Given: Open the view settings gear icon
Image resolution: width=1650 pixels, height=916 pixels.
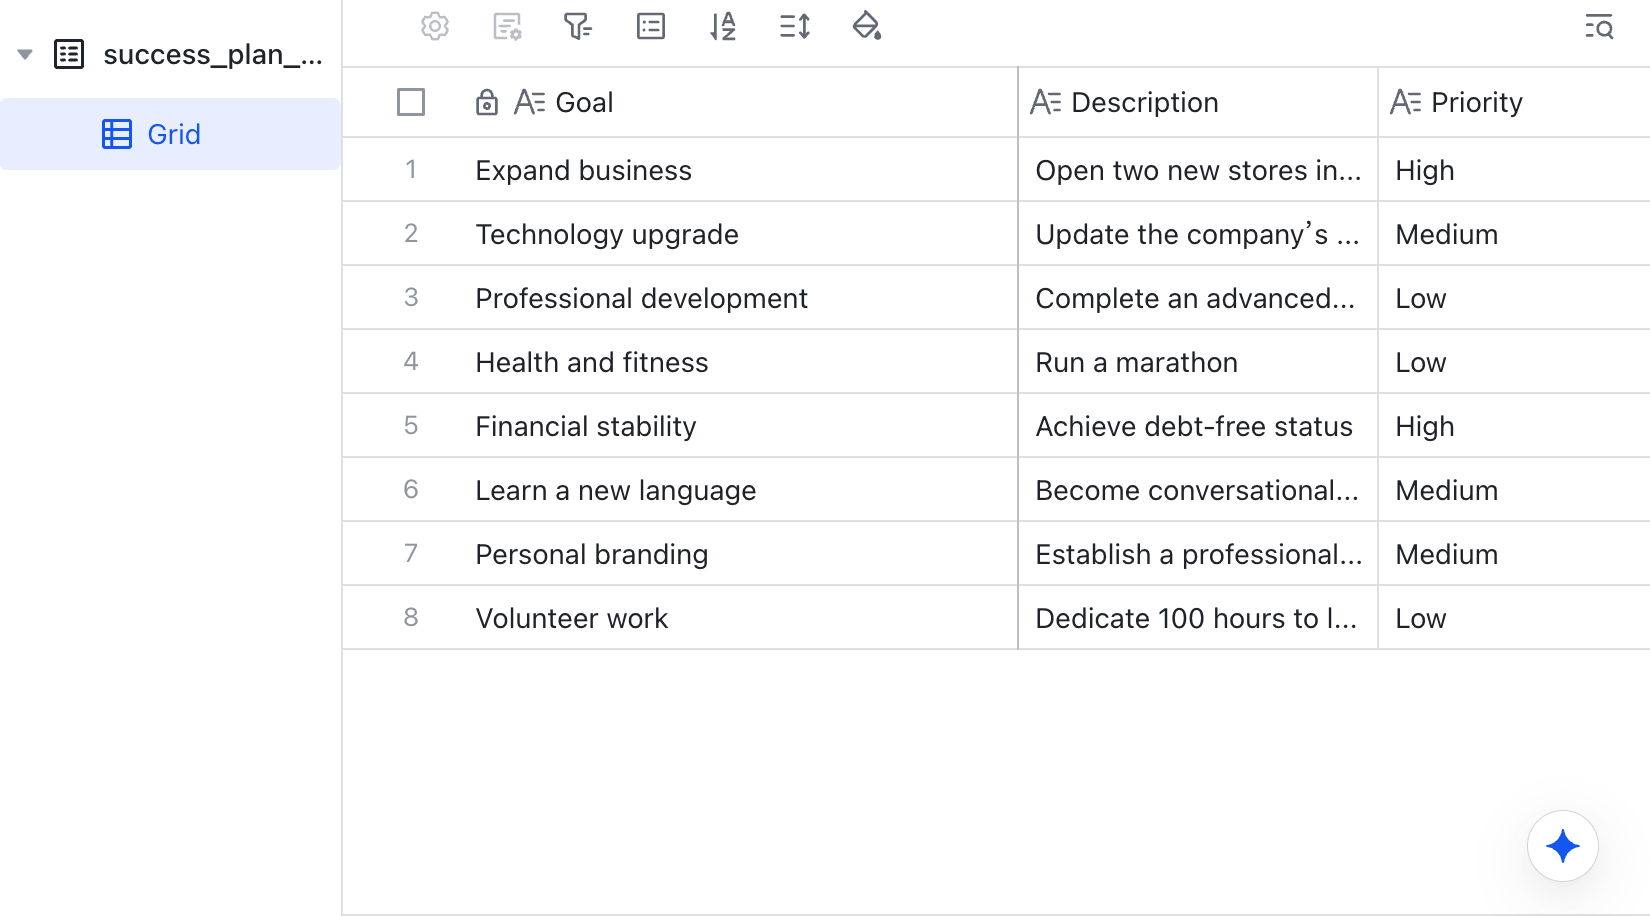Looking at the screenshot, I should [x=435, y=26].
